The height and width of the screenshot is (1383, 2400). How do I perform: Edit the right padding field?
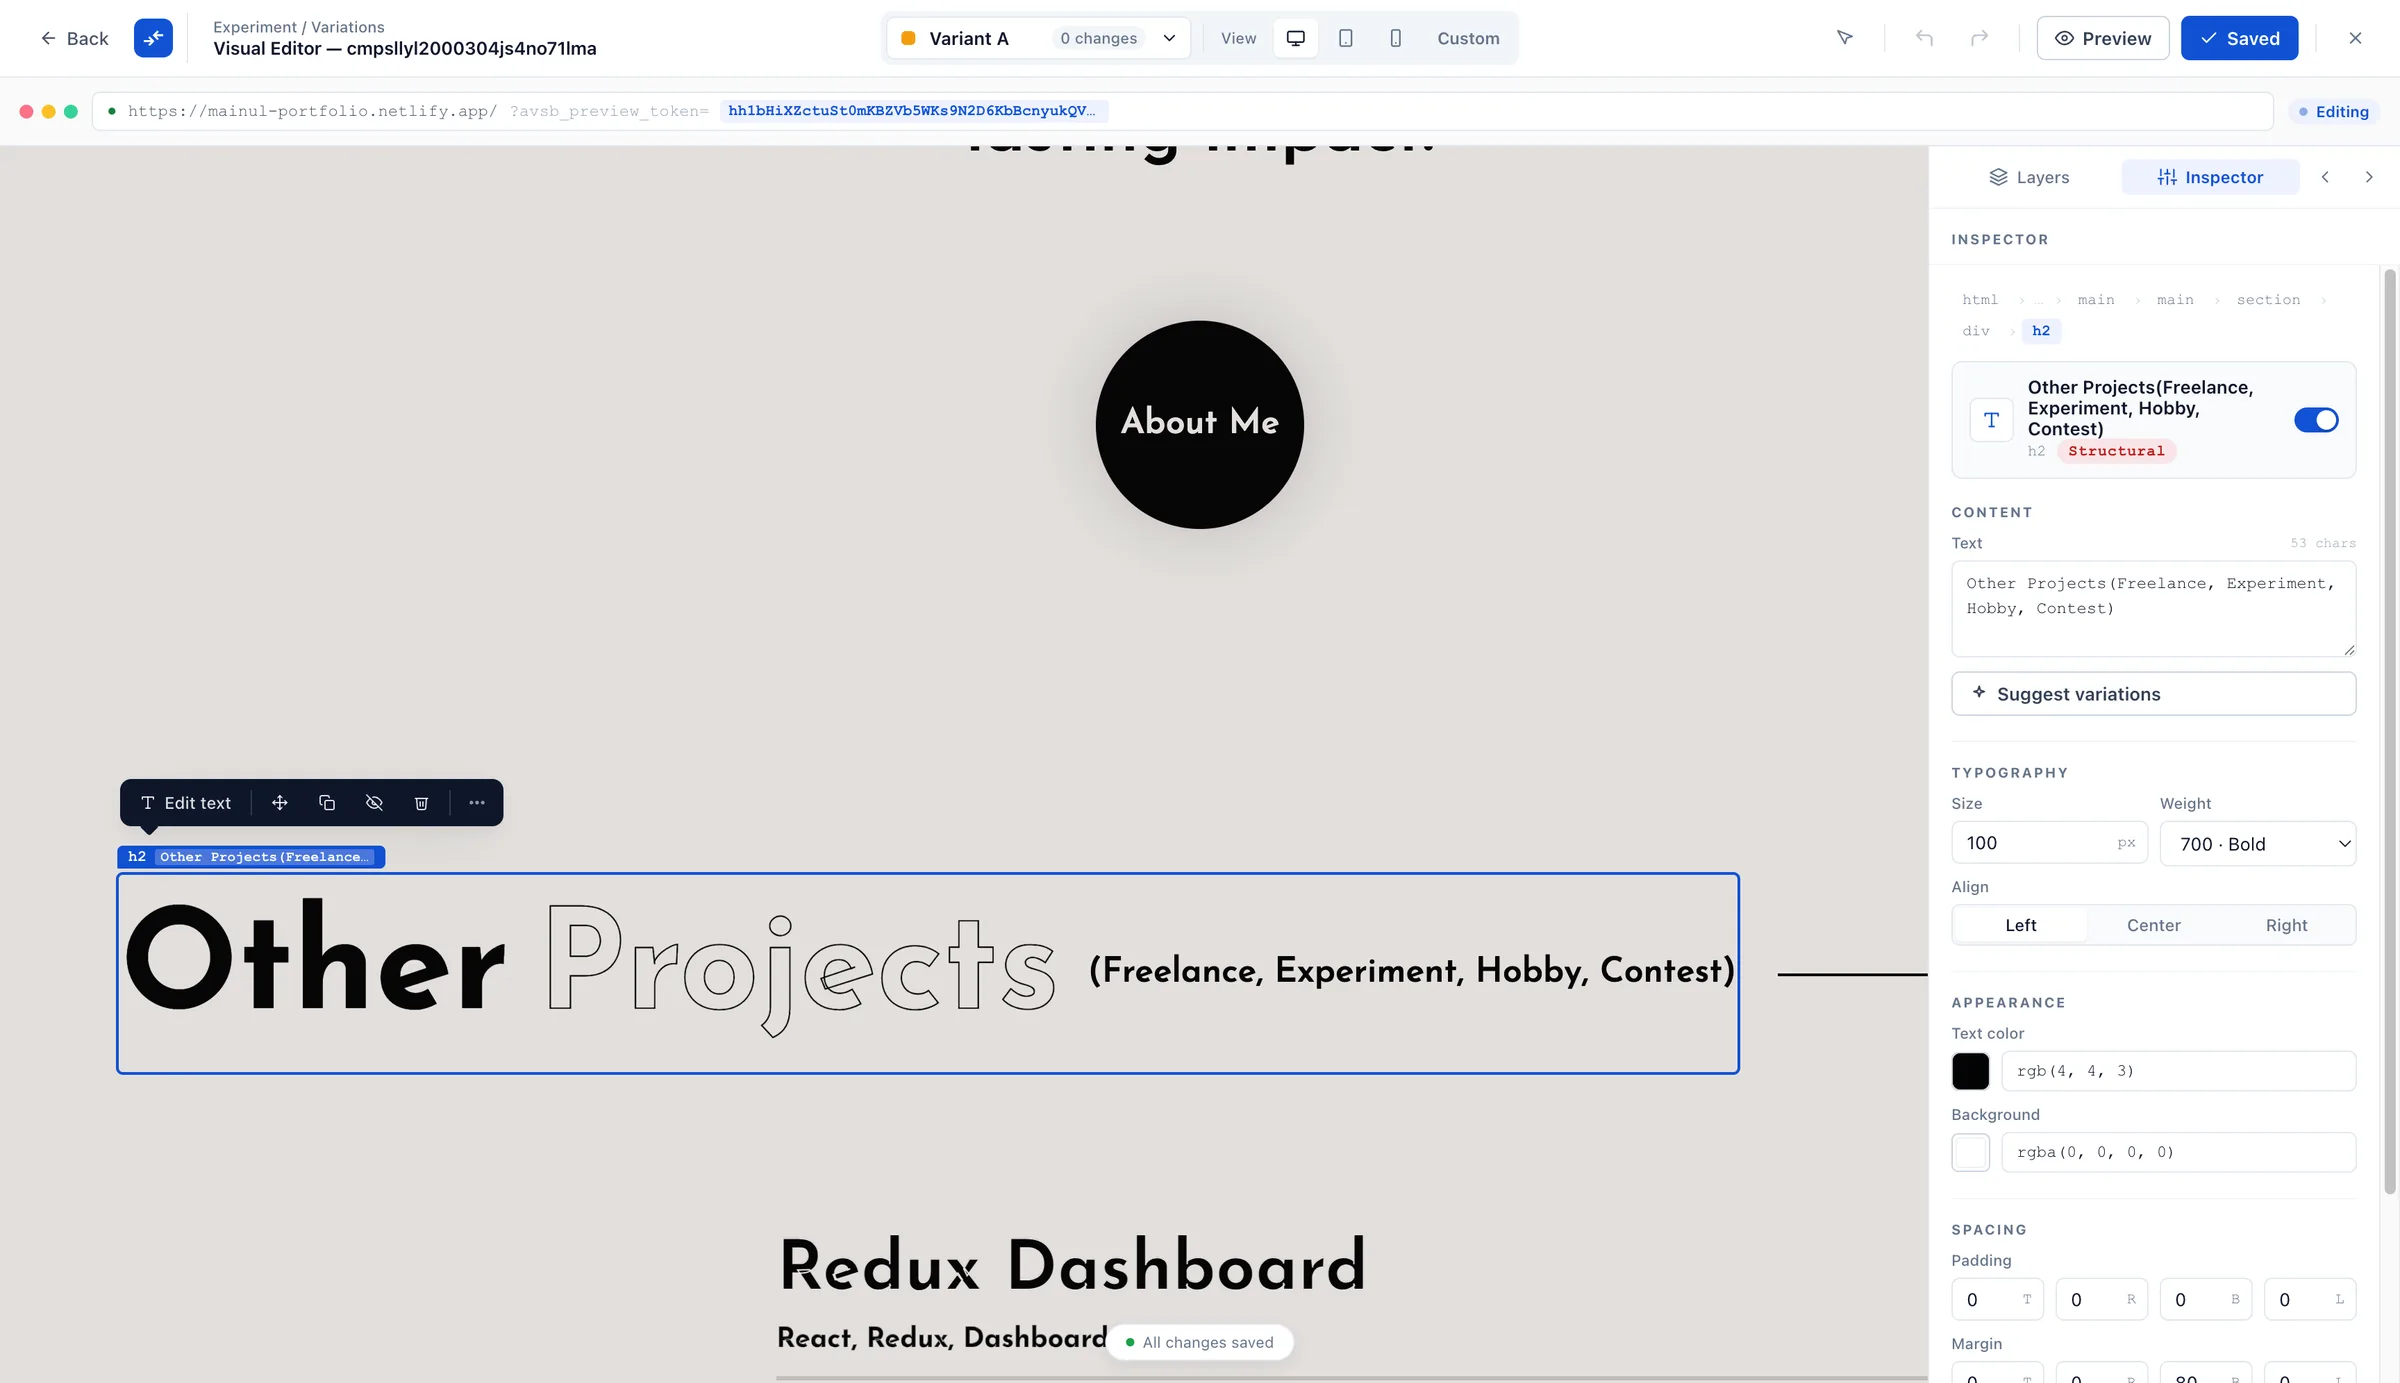coord(2101,1299)
